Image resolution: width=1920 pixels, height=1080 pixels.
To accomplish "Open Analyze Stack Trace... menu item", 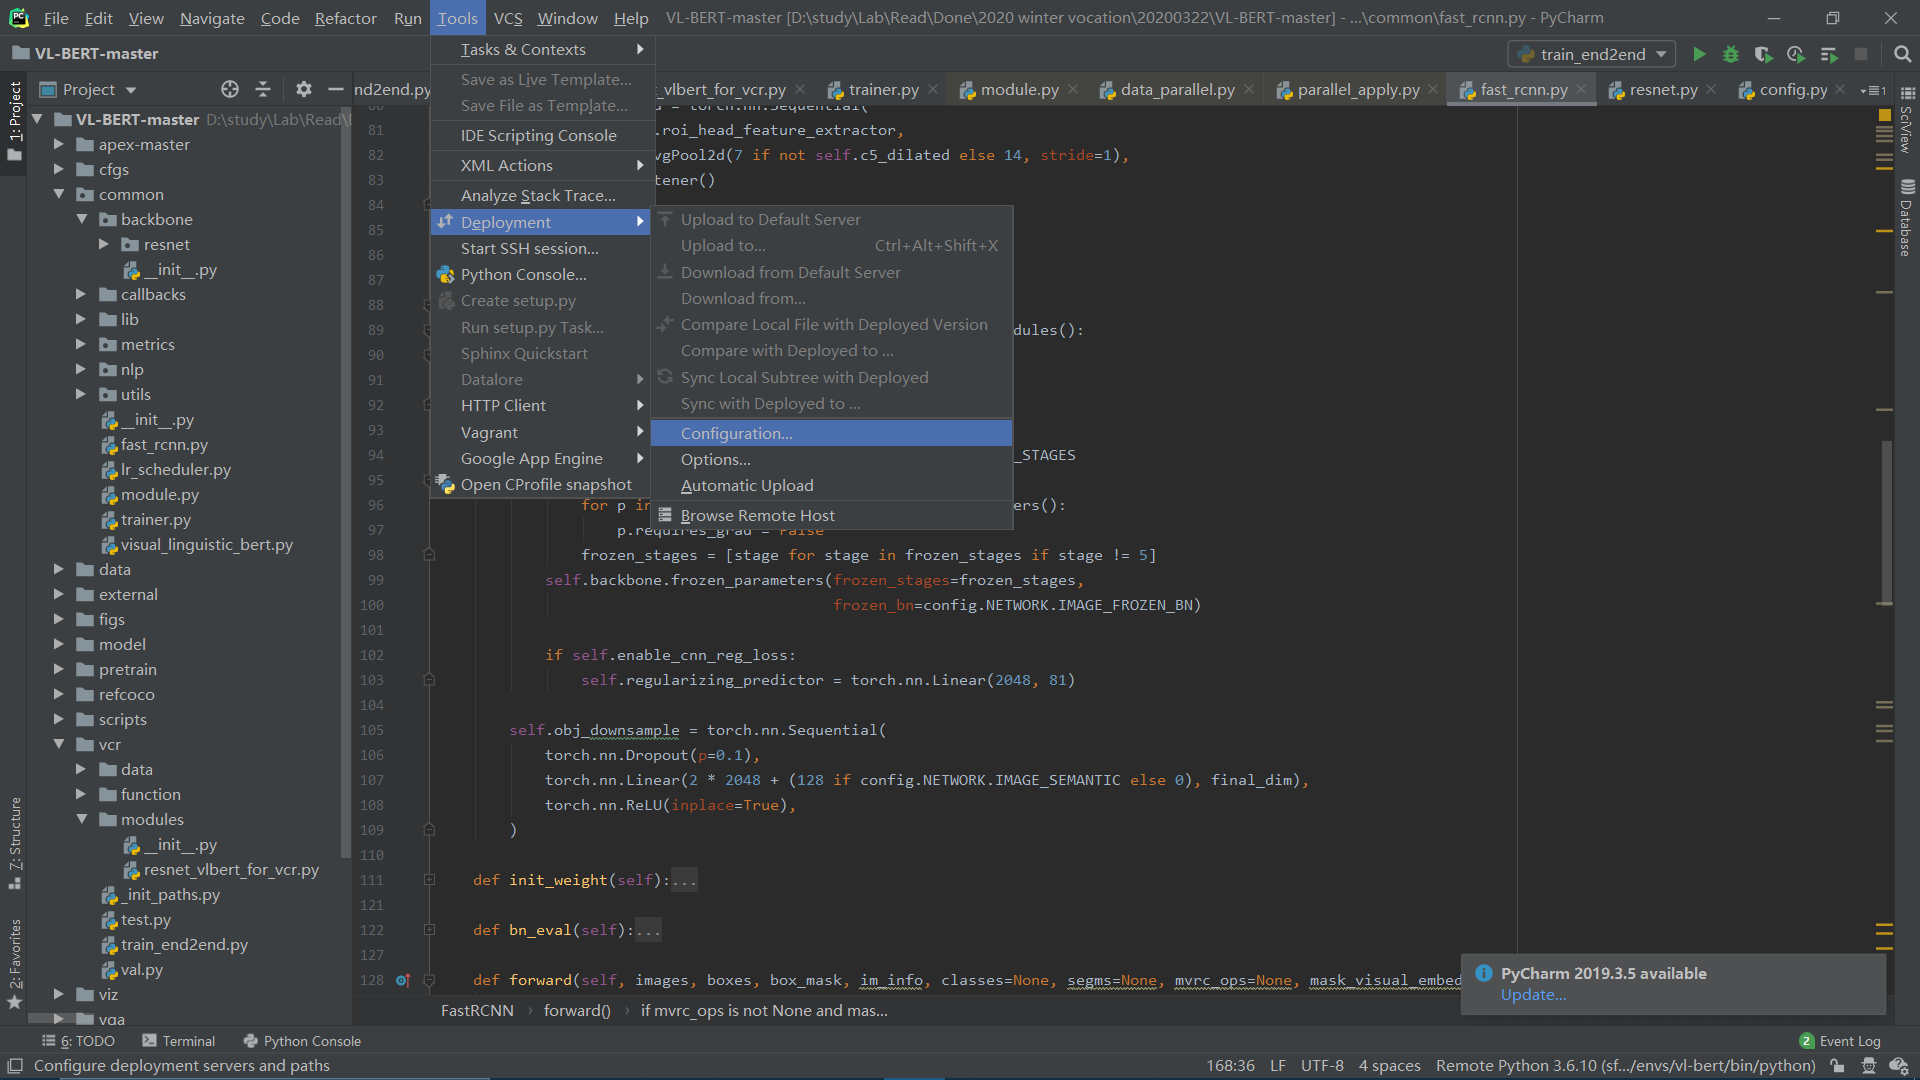I will point(540,195).
